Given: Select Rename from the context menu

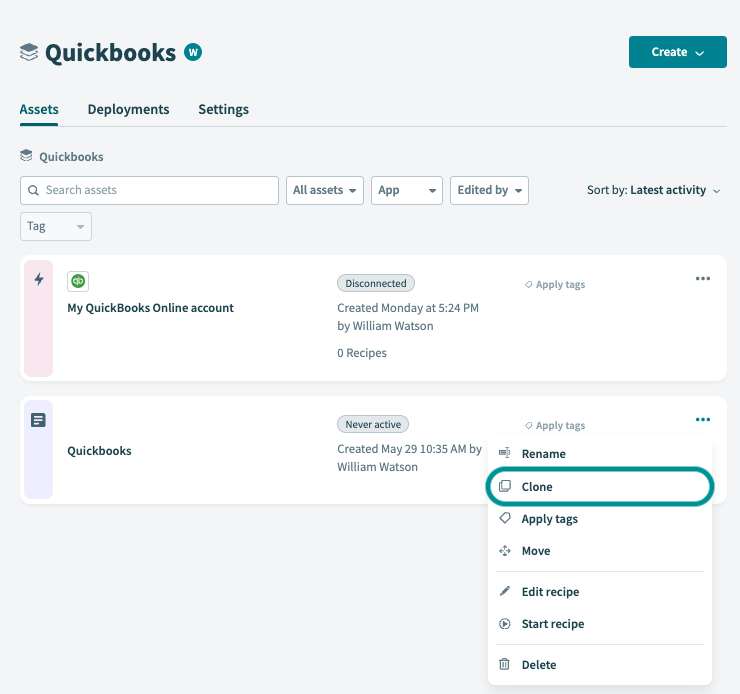Looking at the screenshot, I should click(599, 453).
